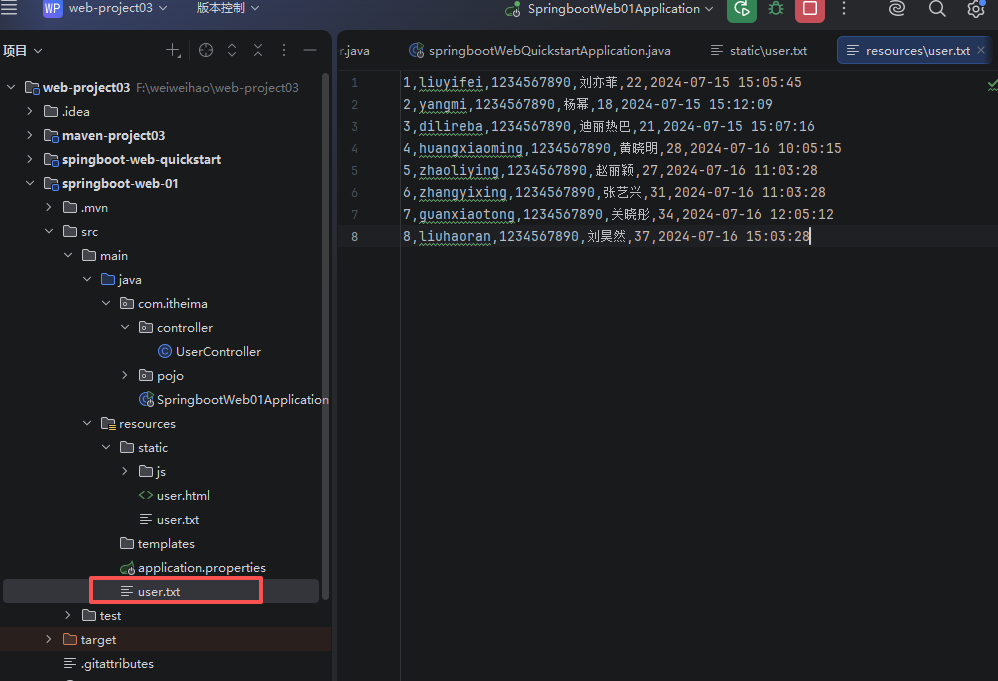This screenshot has height=681, width=998.
Task: Switch to springbootWebQuickstartApplication.java tab
Action: 540,51
